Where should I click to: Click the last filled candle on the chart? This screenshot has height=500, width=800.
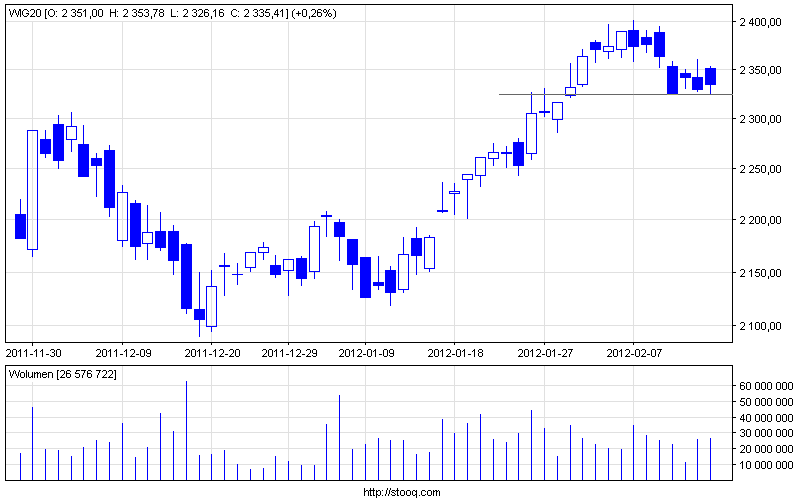711,77
